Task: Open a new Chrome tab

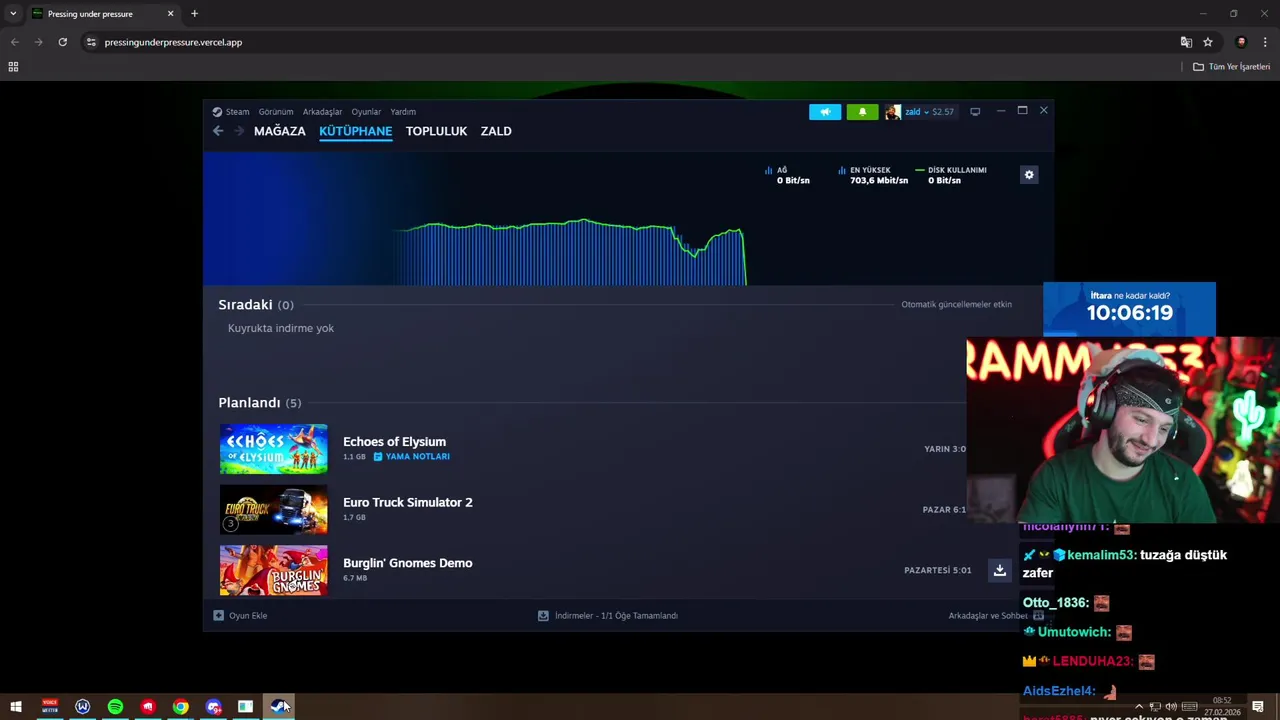Action: click(194, 14)
